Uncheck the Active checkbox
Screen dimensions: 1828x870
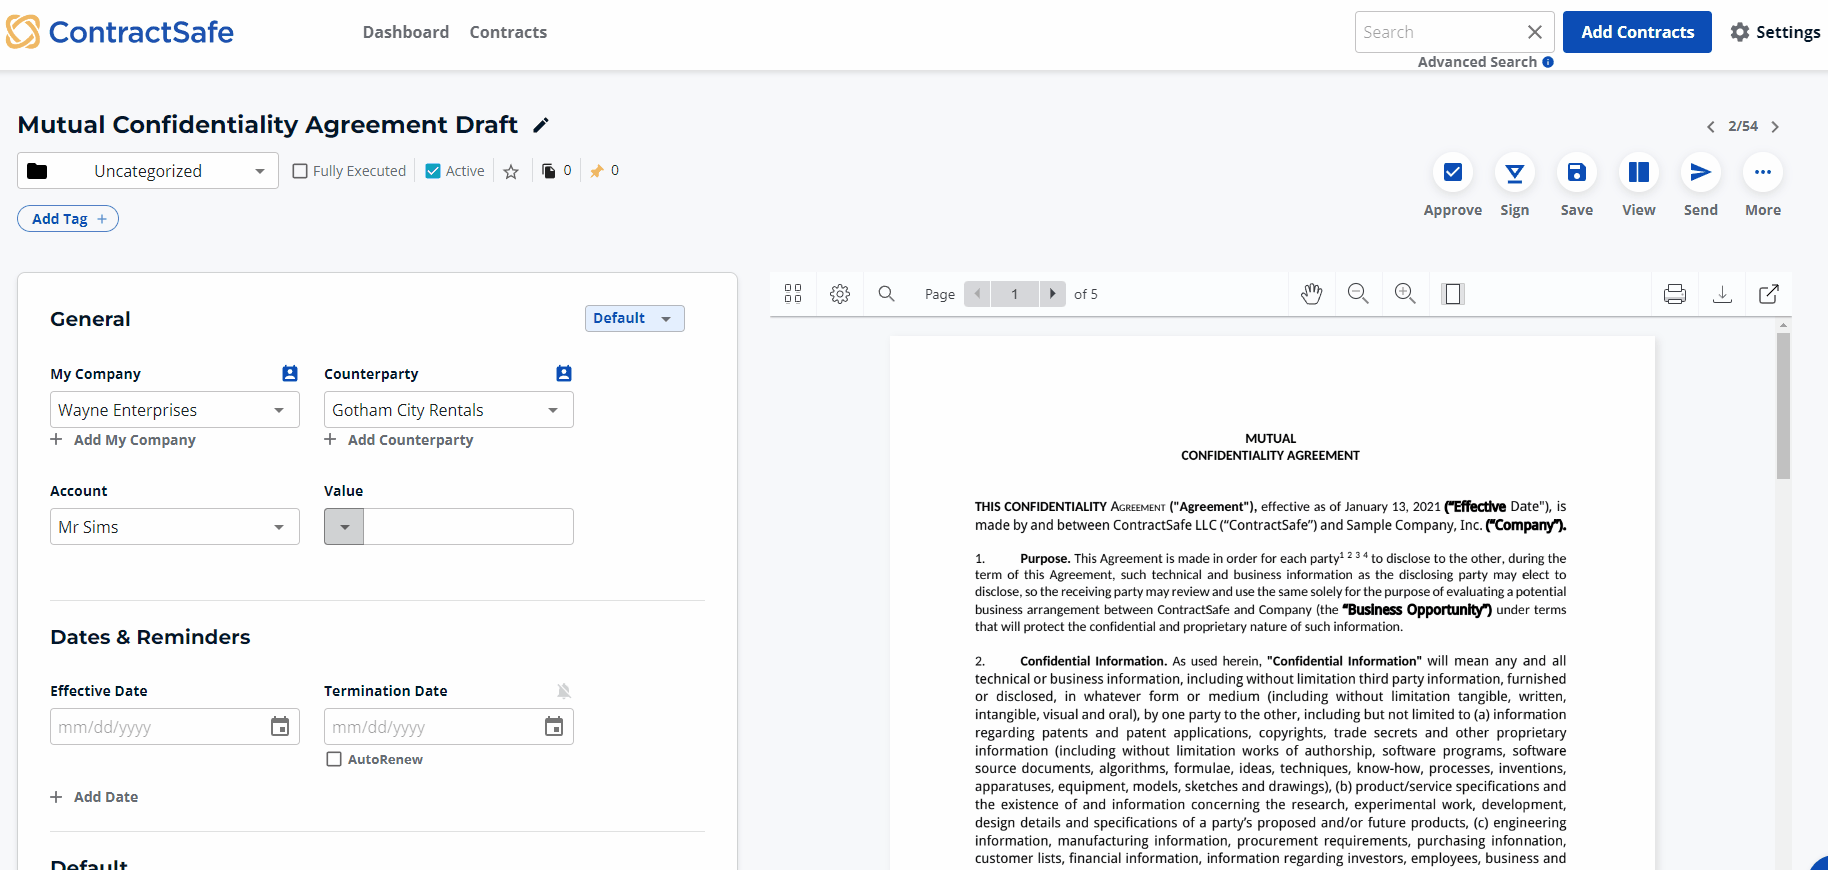click(x=433, y=171)
